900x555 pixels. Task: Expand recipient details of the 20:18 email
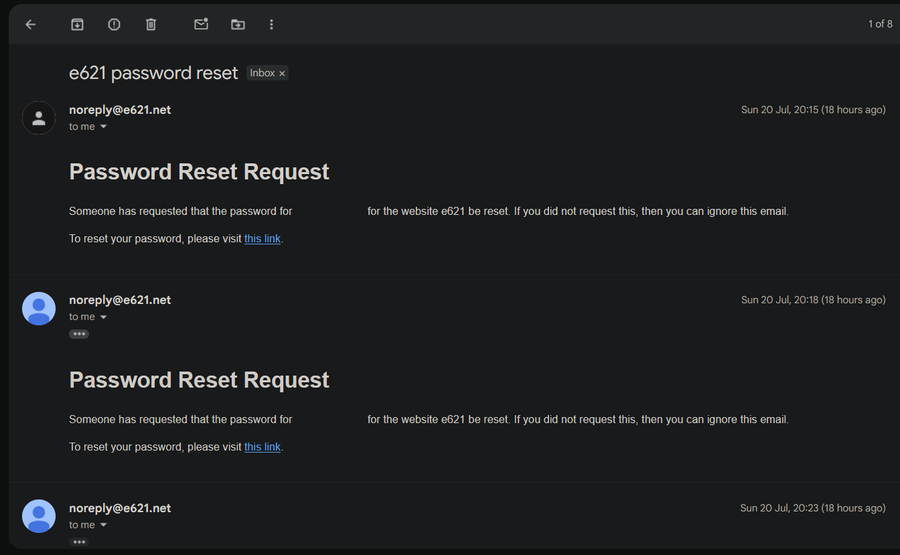(x=103, y=317)
